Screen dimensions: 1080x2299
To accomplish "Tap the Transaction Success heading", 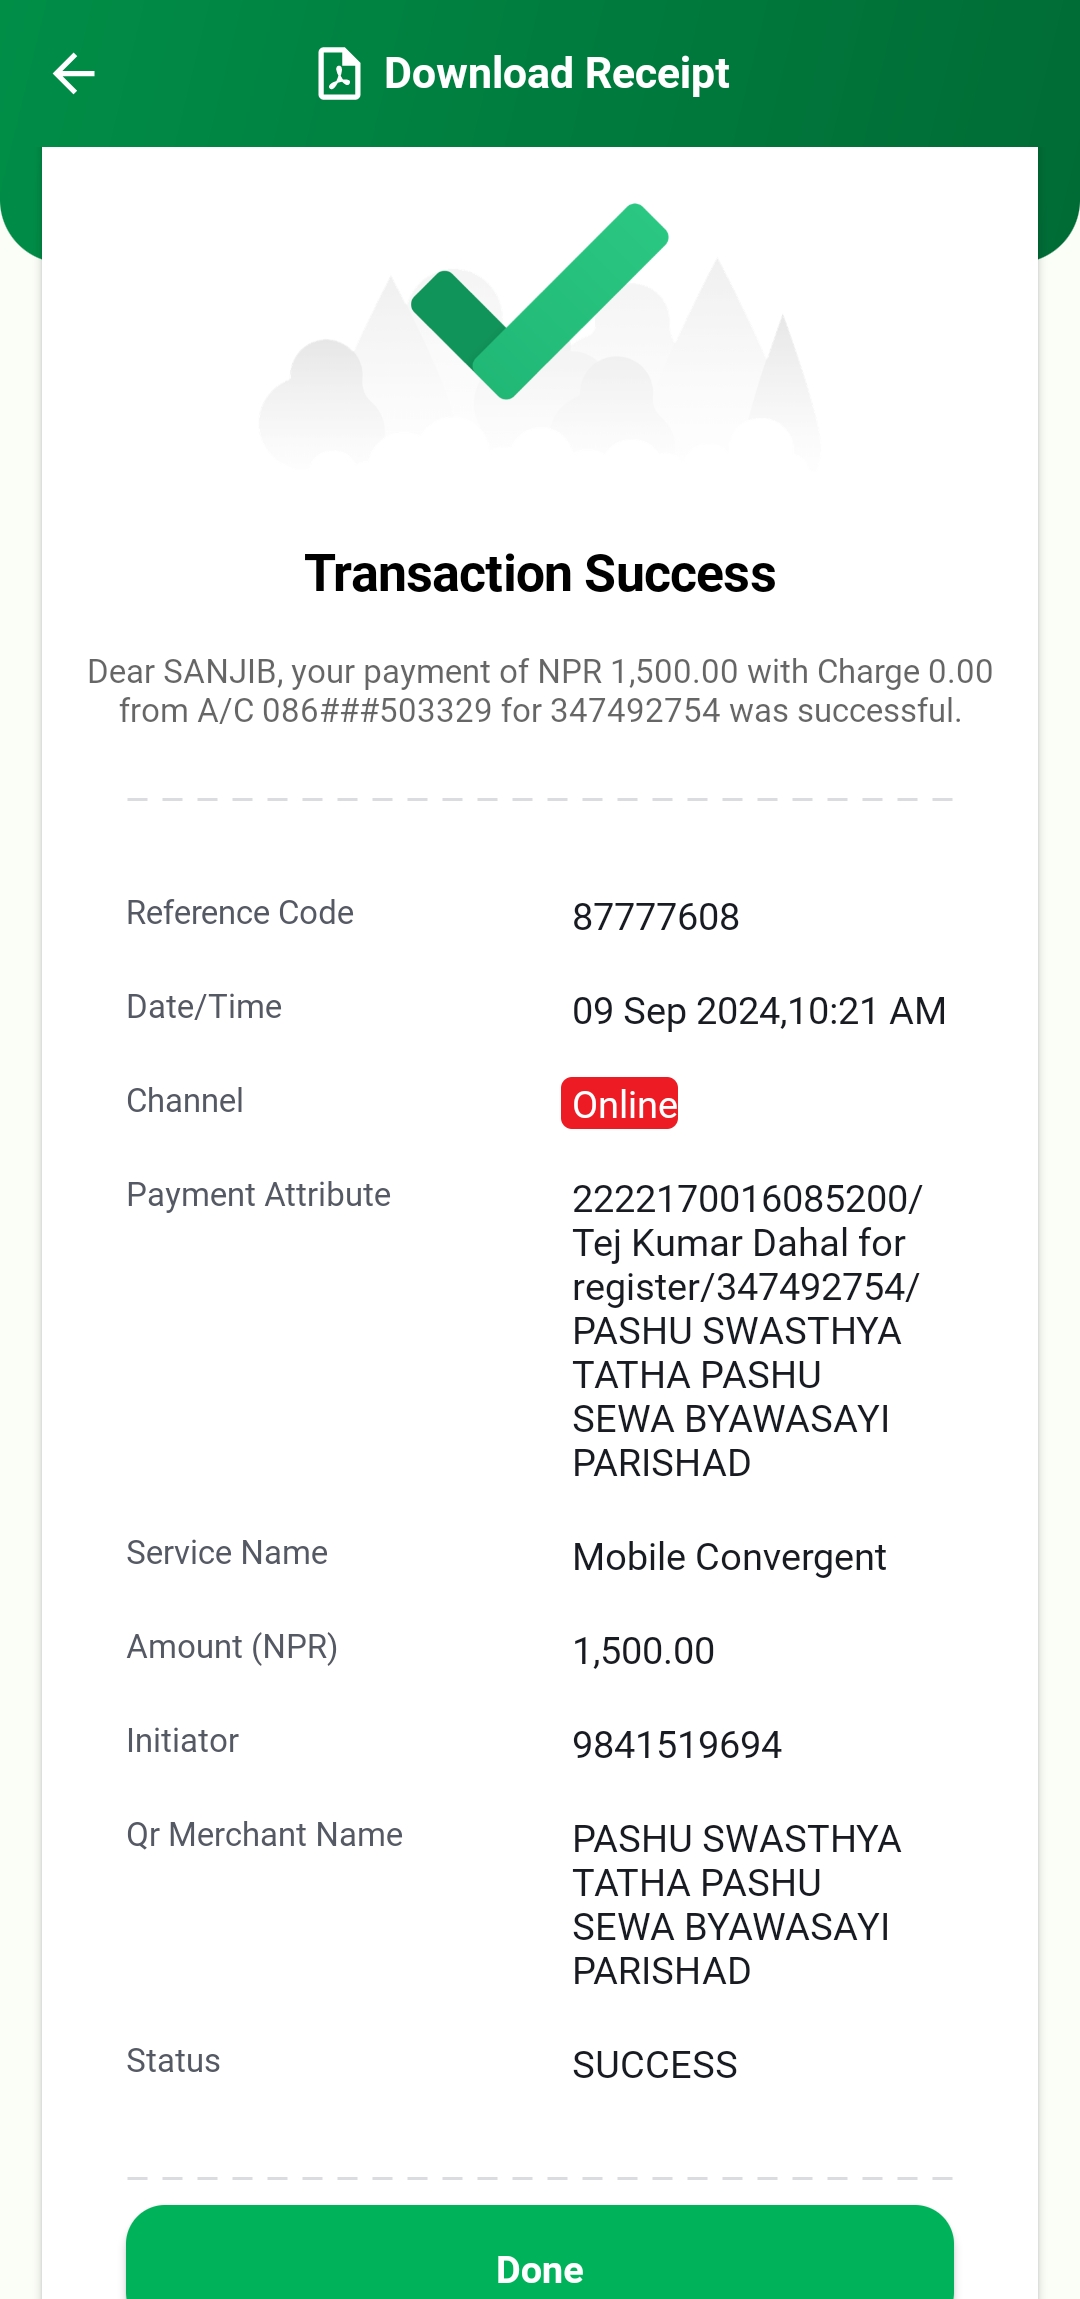I will pos(540,574).
